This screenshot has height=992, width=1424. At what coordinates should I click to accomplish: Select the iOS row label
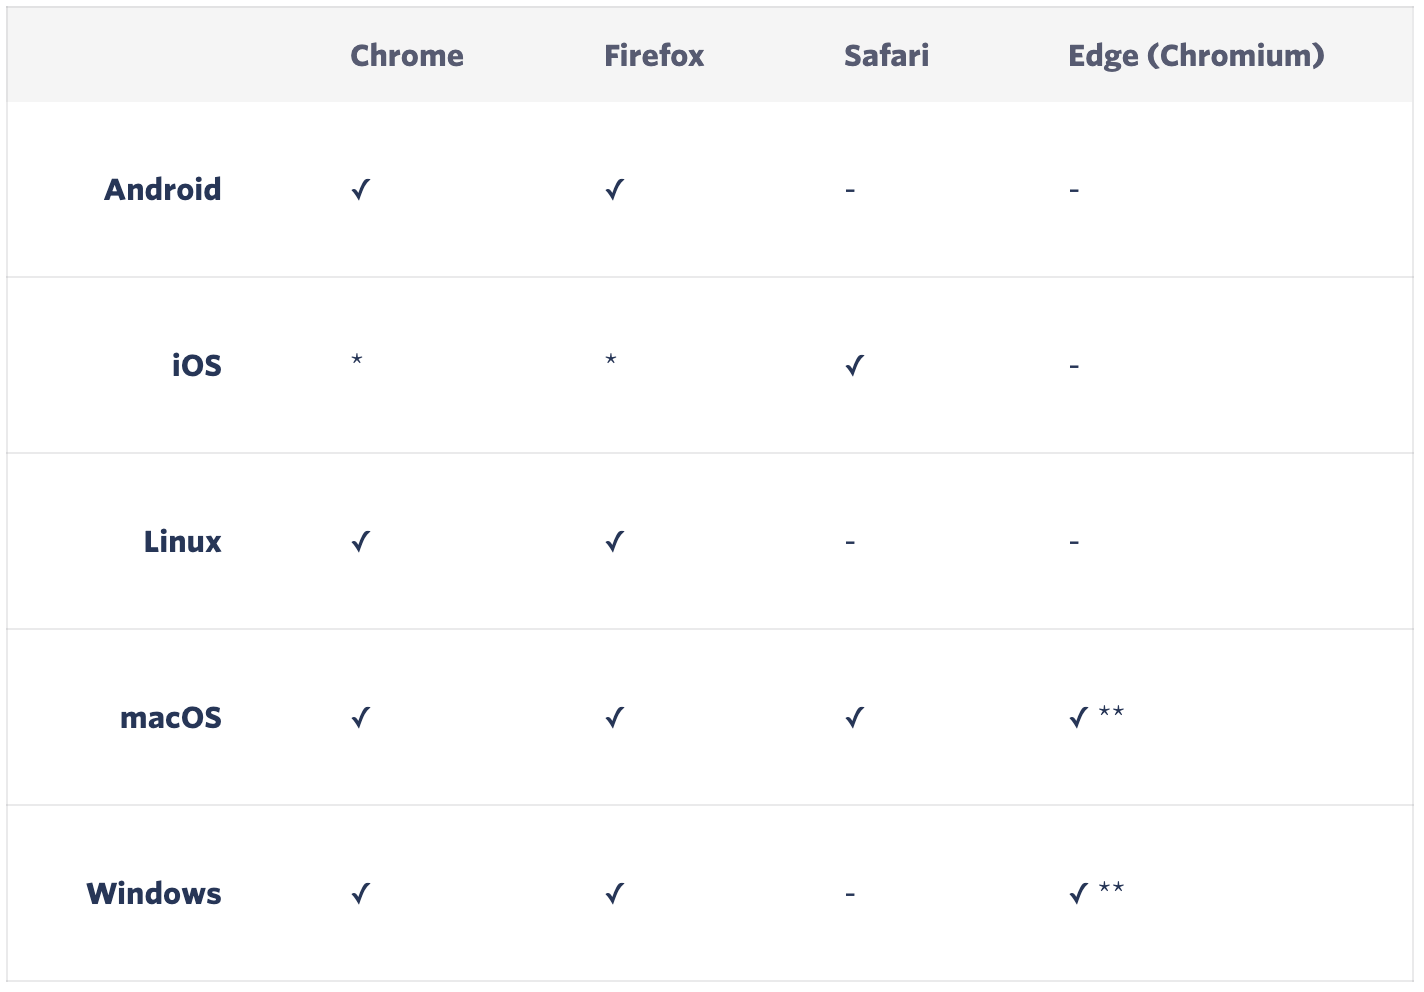pyautogui.click(x=197, y=365)
